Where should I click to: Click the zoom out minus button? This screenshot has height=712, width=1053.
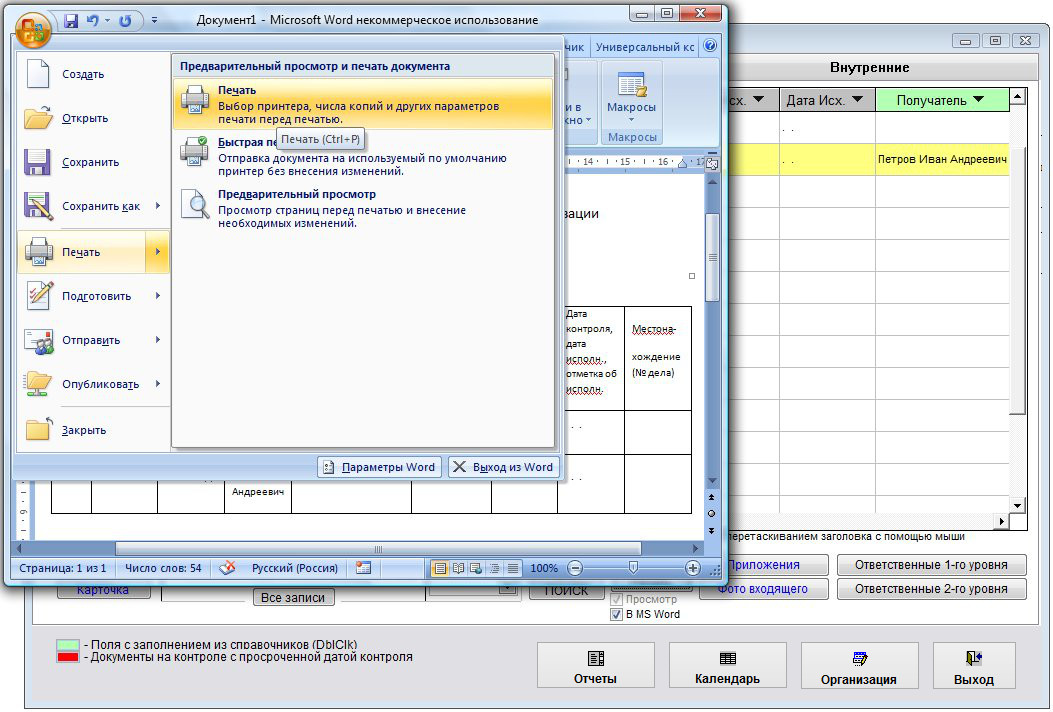pyautogui.click(x=575, y=568)
